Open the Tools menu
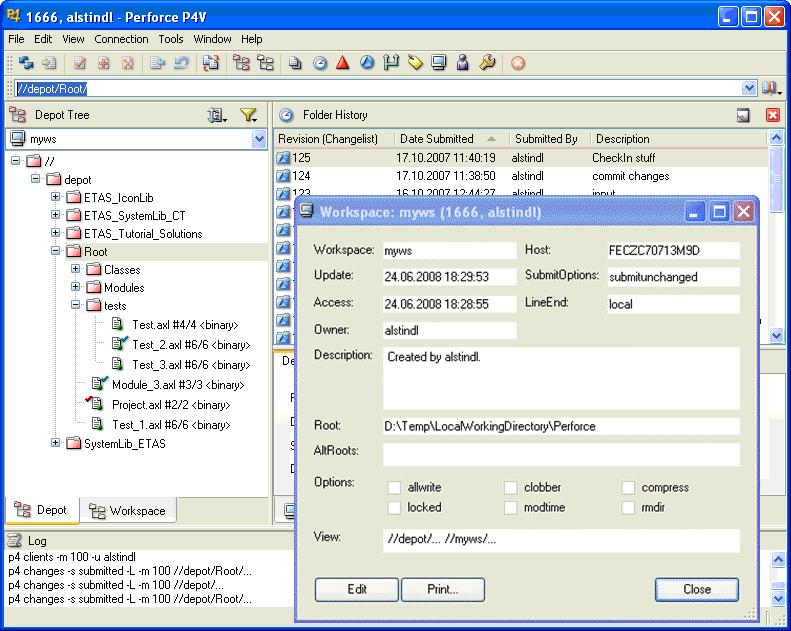The height and width of the screenshot is (631, 791). [171, 39]
